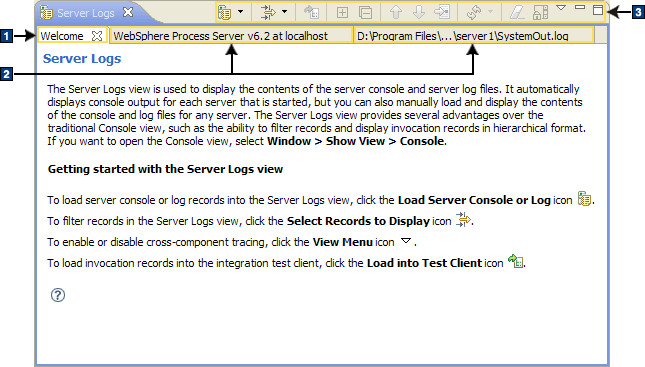
Task: Open the View Menu triangle in toolbar
Action: 561,8
